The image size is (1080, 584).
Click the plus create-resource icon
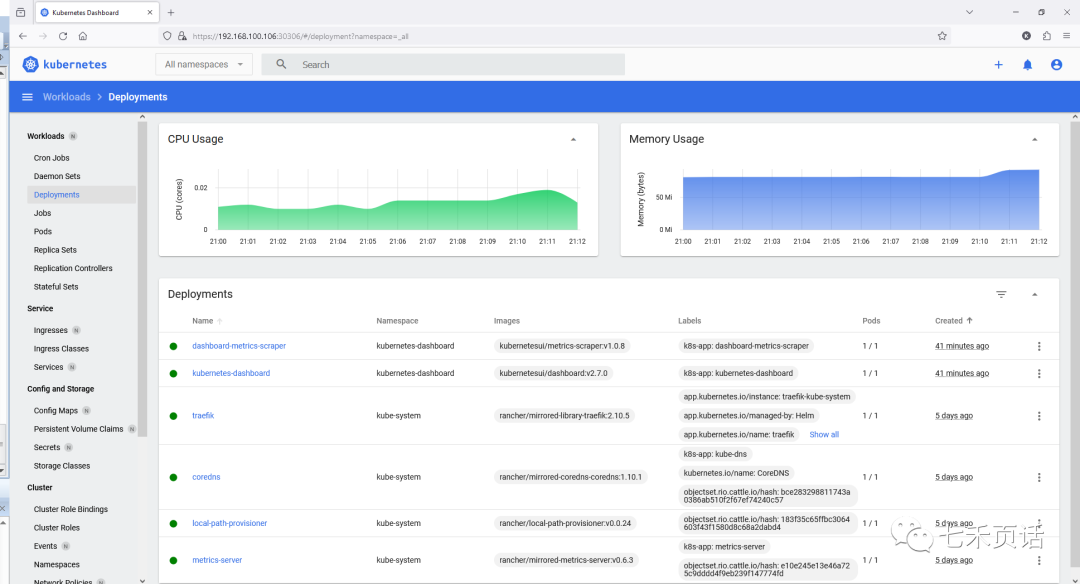(998, 65)
